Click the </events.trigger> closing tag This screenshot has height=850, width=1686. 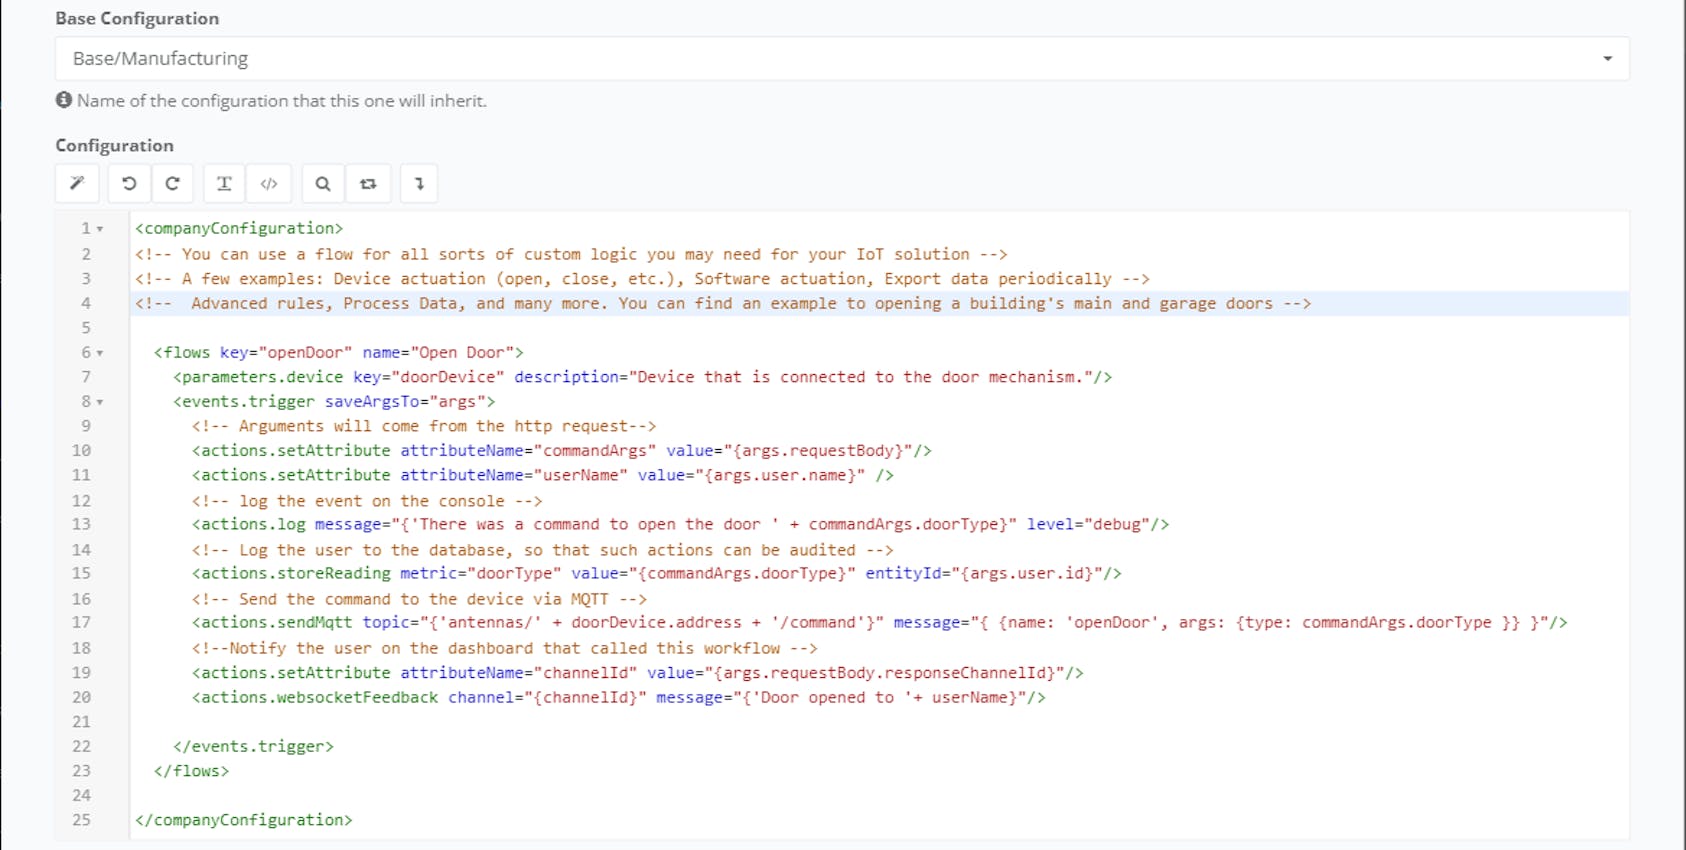point(254,746)
